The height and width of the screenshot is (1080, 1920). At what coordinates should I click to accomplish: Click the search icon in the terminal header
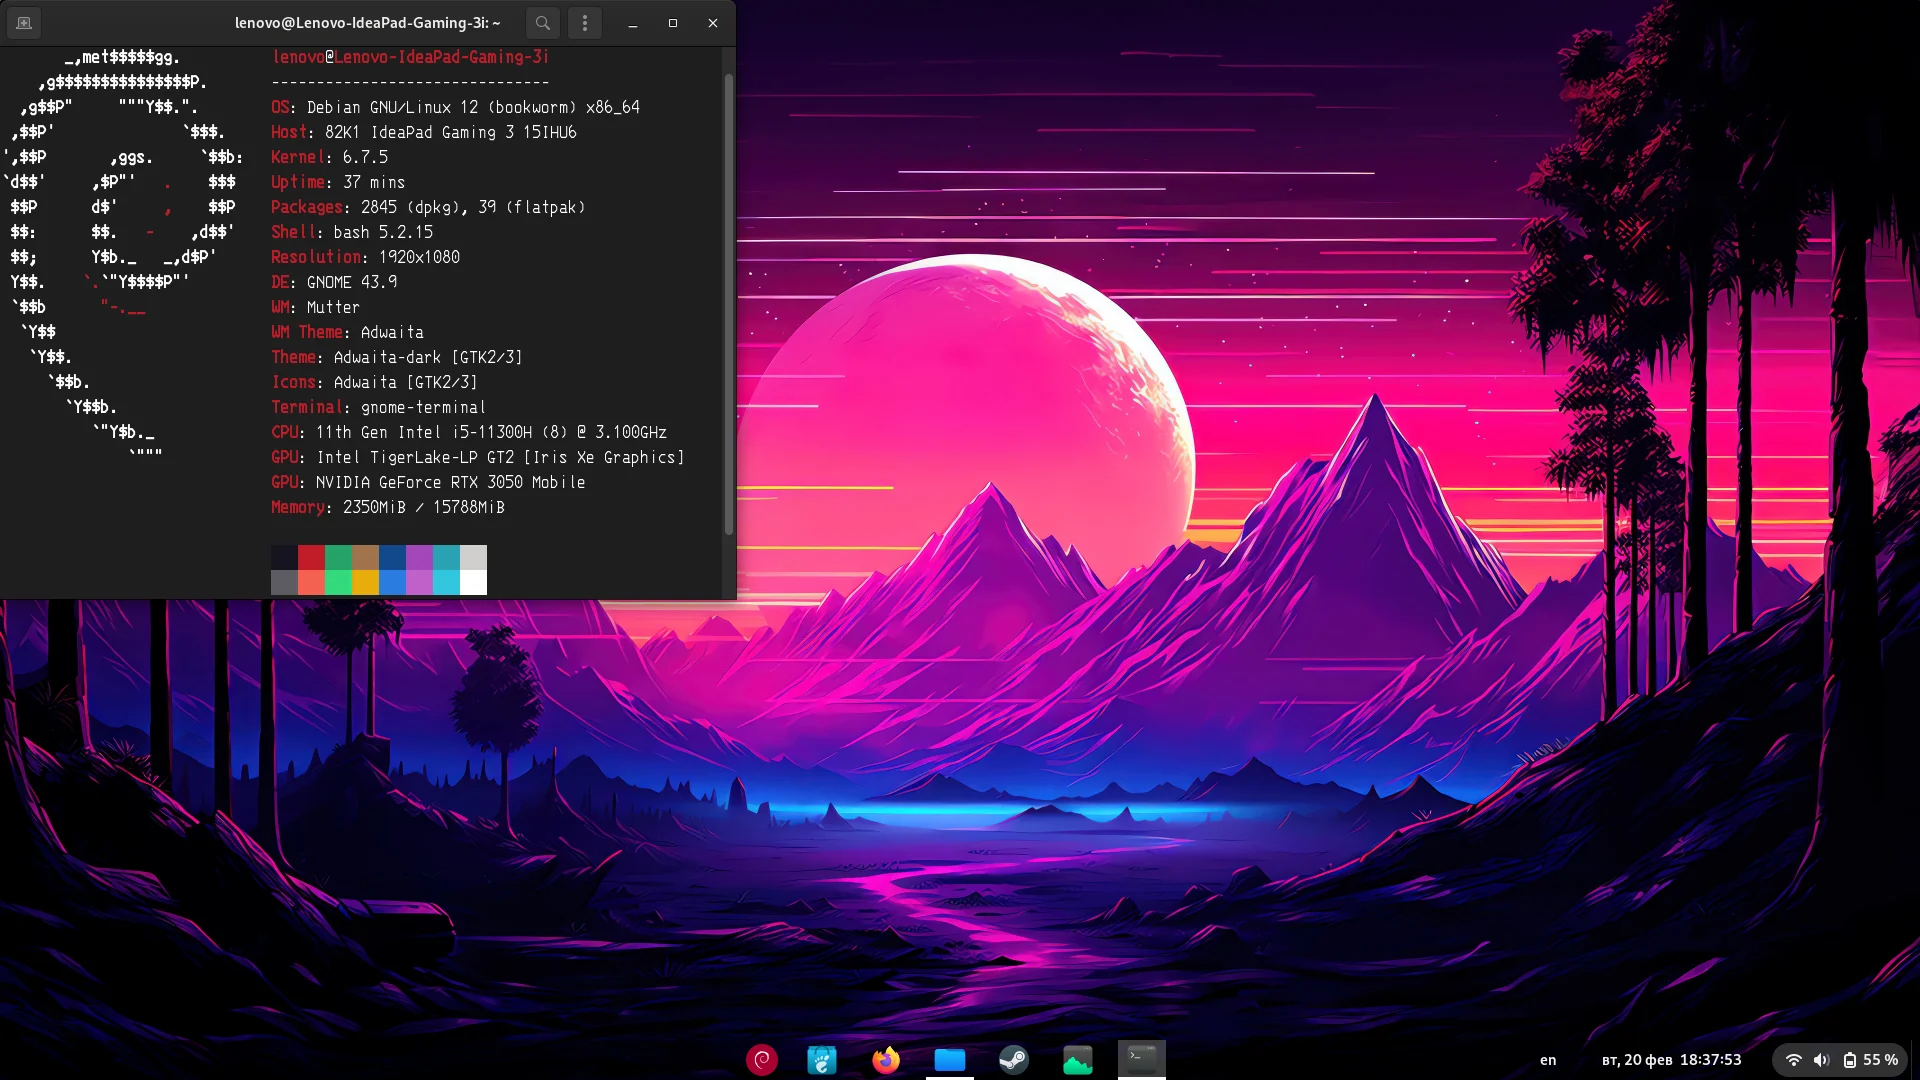click(x=543, y=22)
